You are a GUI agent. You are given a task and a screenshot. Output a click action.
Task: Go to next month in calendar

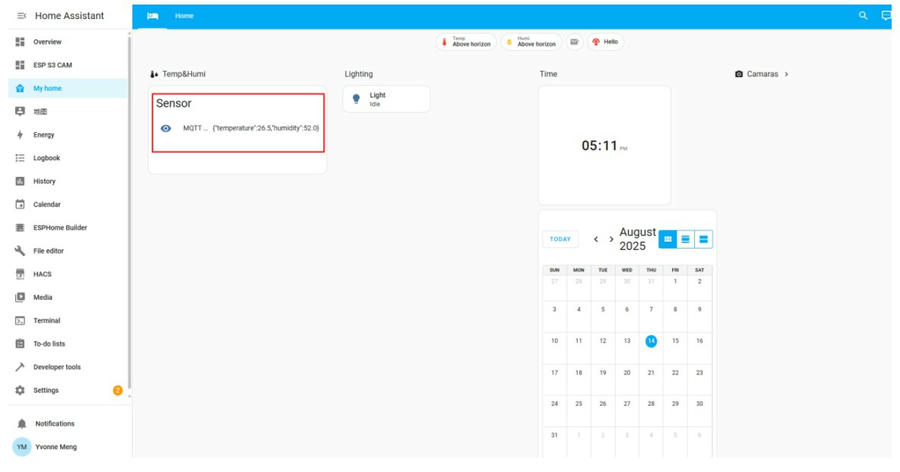pyautogui.click(x=611, y=239)
